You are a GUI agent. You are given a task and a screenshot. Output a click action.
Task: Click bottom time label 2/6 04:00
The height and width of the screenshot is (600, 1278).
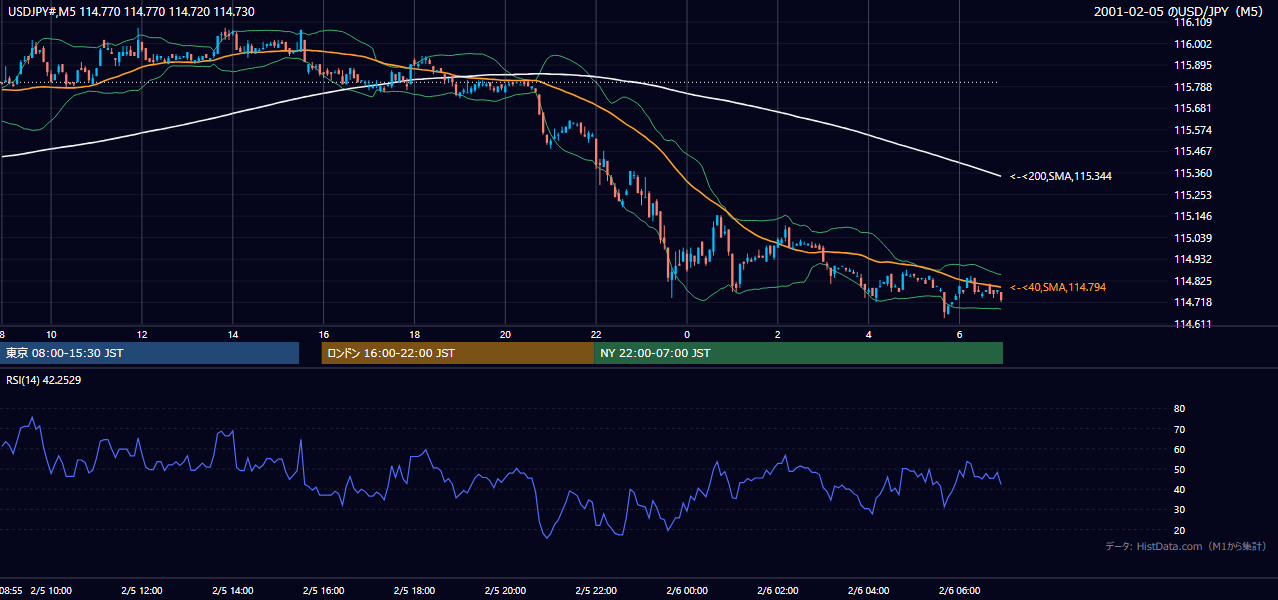pos(869,590)
